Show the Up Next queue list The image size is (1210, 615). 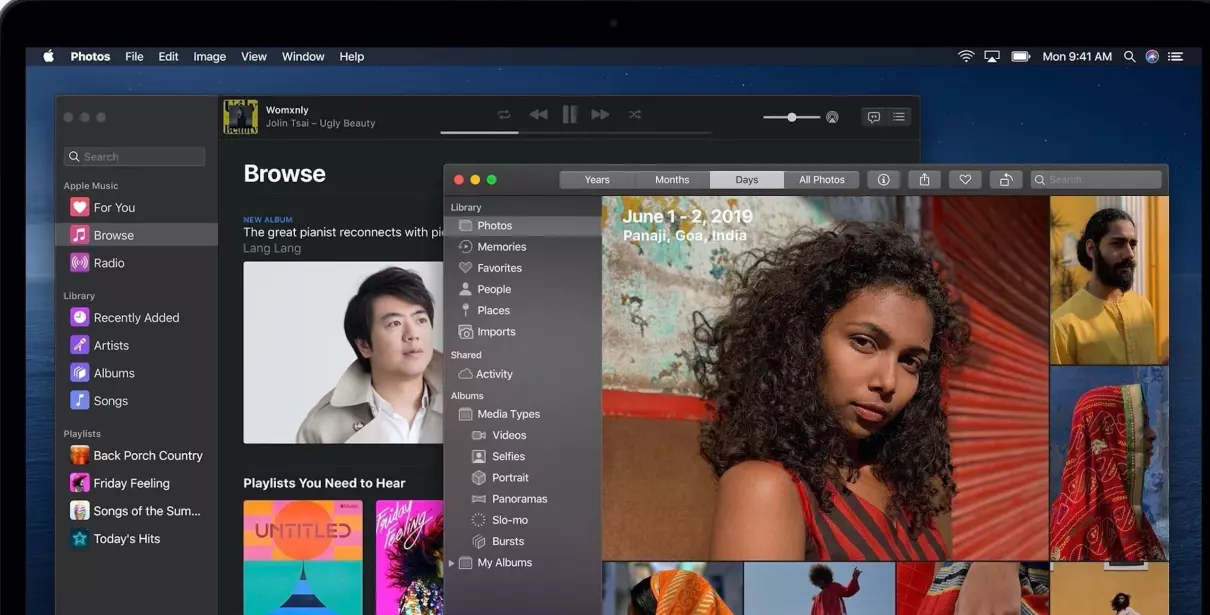point(900,117)
